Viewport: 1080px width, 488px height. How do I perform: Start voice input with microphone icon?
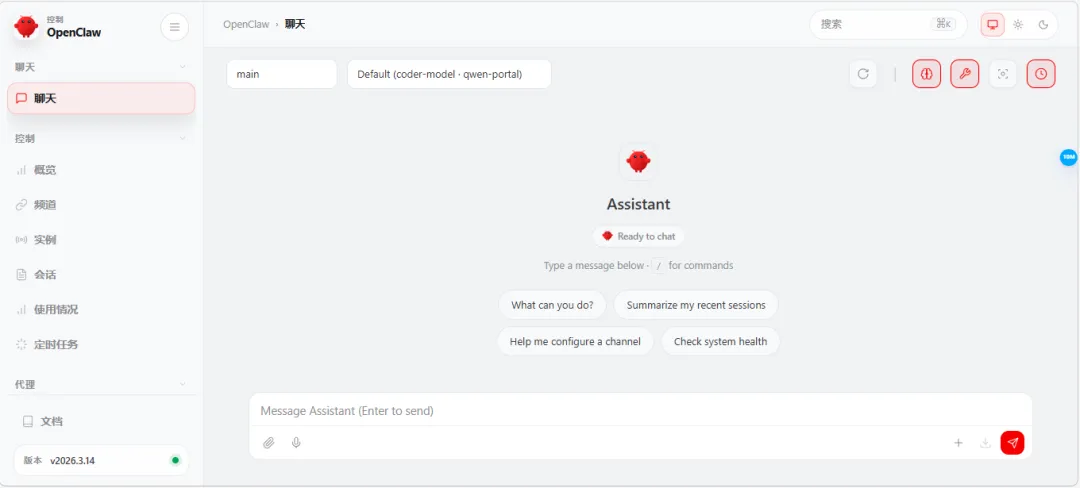click(296, 443)
